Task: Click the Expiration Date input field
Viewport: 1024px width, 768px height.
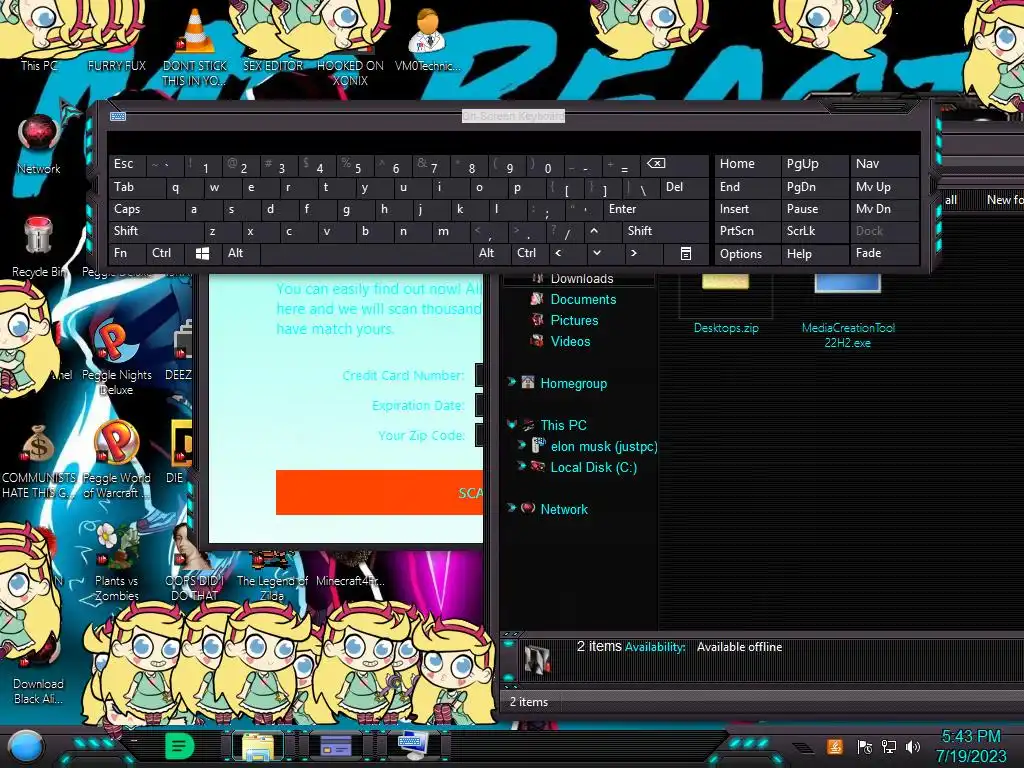Action: pos(479,405)
